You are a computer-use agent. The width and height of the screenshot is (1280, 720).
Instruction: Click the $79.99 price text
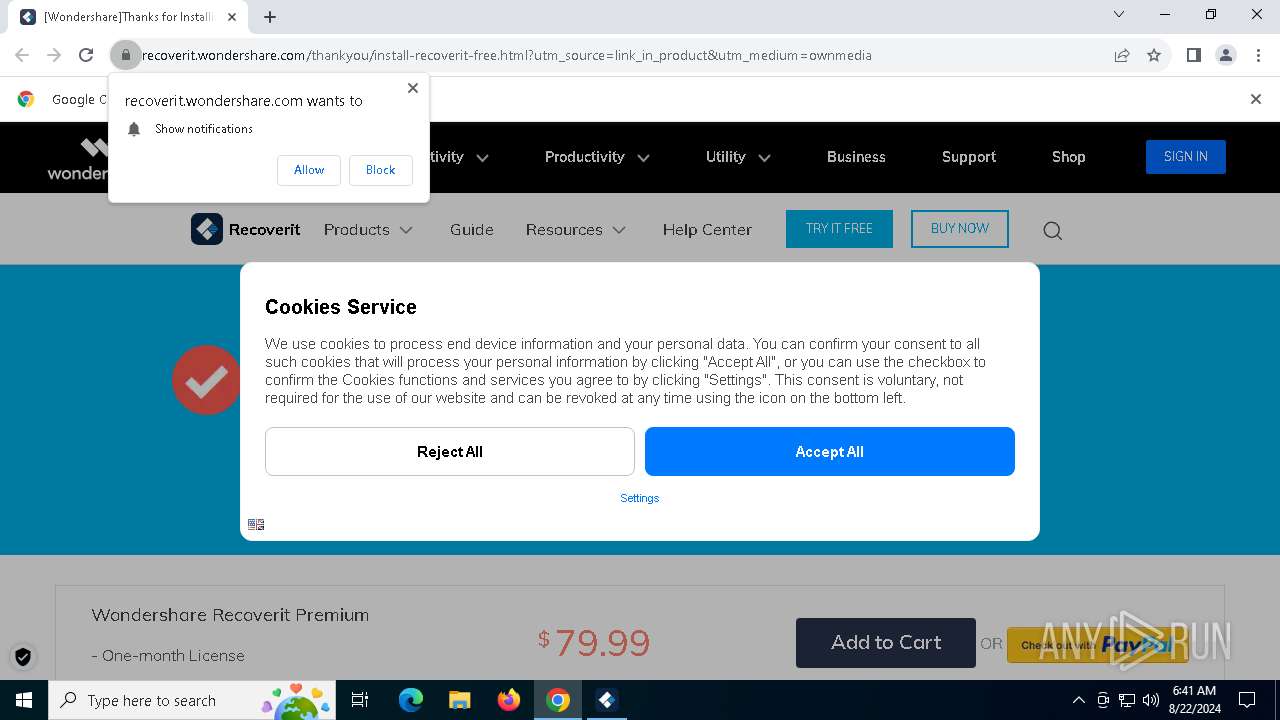[x=594, y=643]
